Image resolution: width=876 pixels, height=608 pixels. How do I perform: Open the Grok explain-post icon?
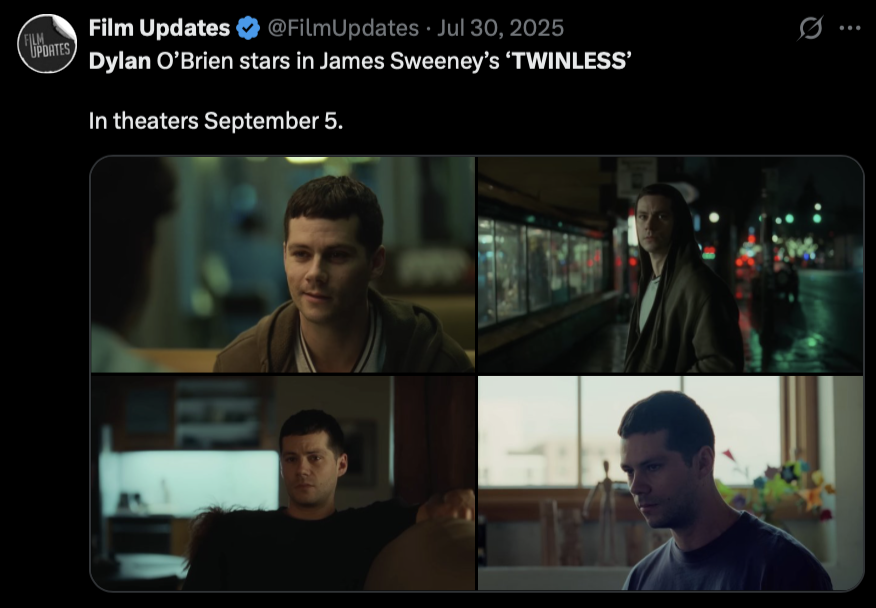pyautogui.click(x=810, y=28)
